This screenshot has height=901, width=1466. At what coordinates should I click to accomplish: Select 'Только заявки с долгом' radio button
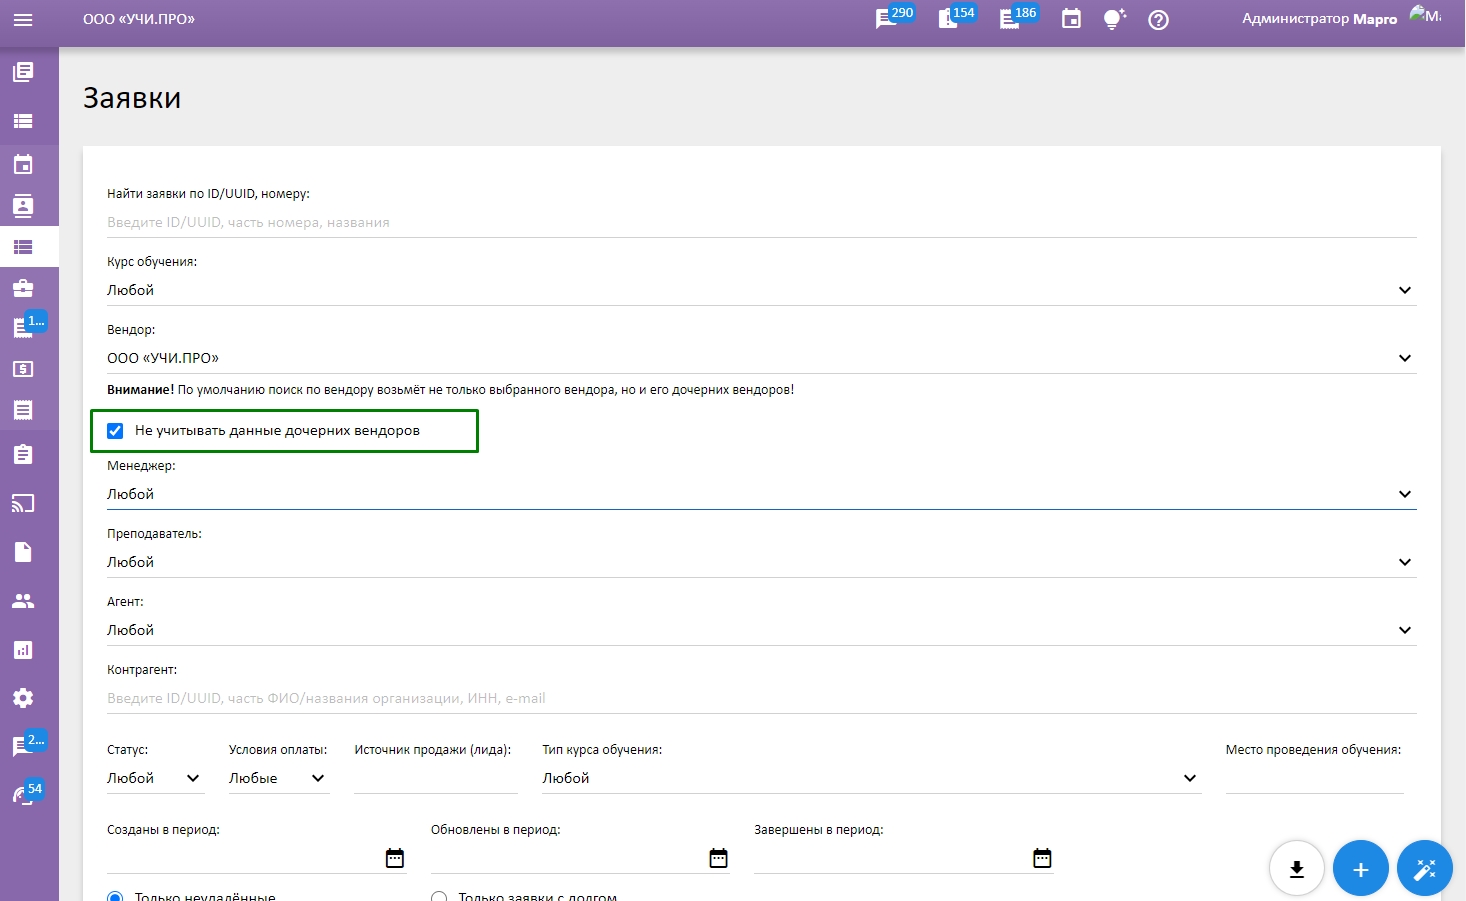(439, 897)
